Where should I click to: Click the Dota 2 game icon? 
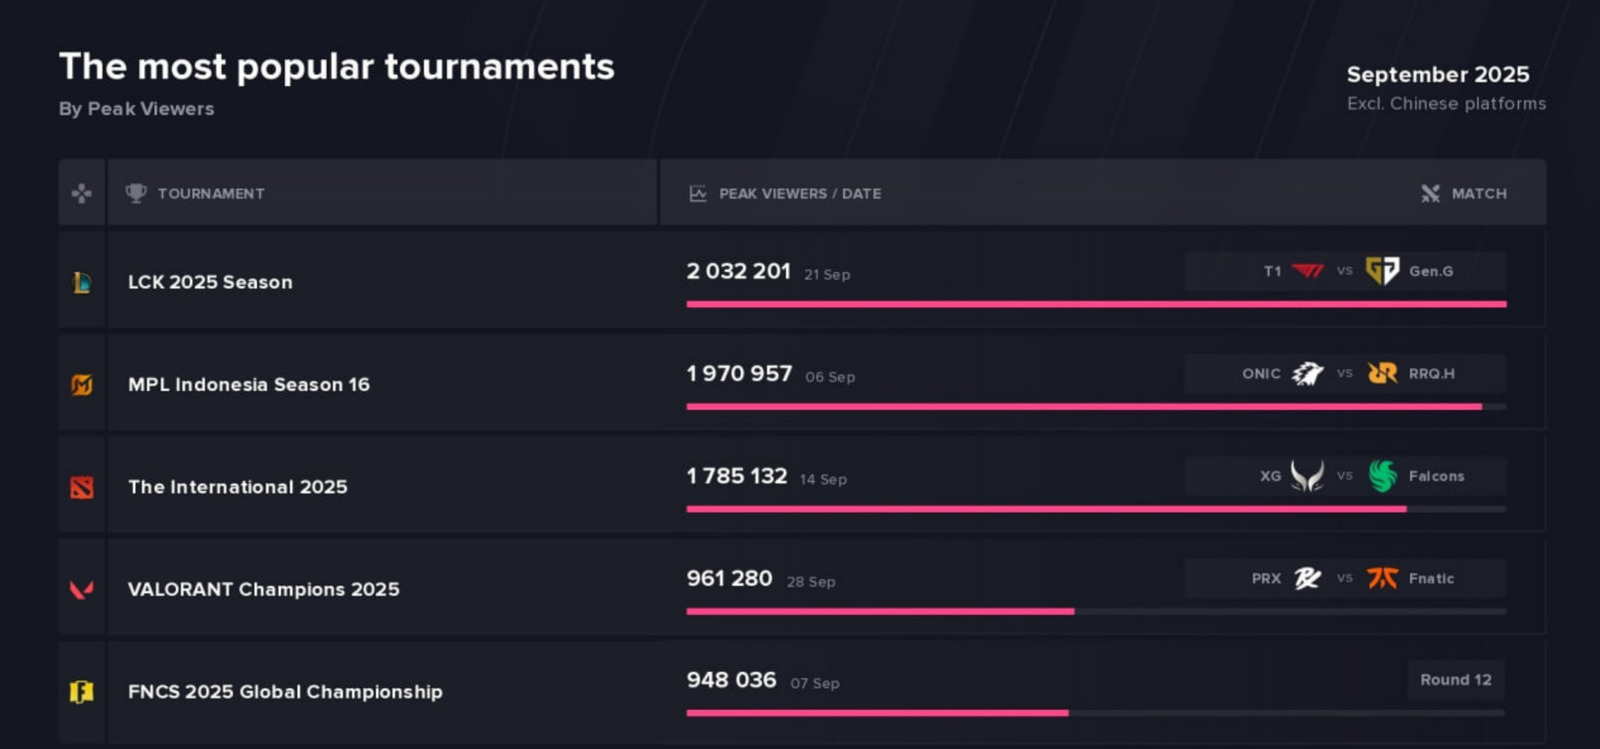click(x=82, y=488)
